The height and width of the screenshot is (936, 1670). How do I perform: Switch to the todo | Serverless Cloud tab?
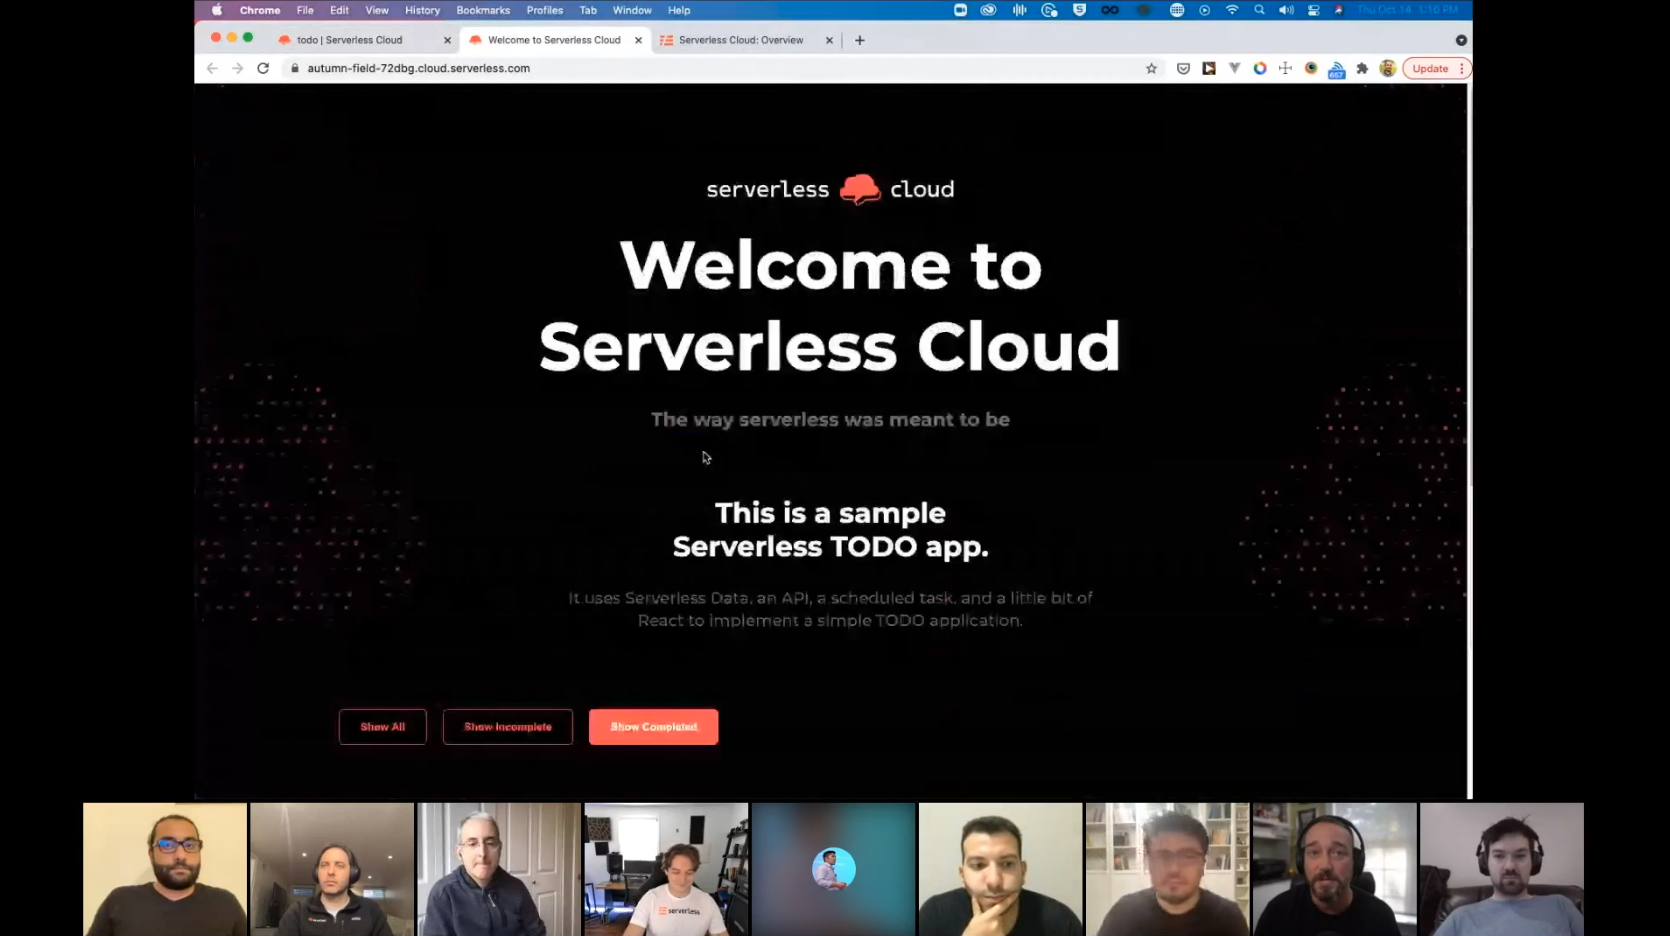(350, 41)
